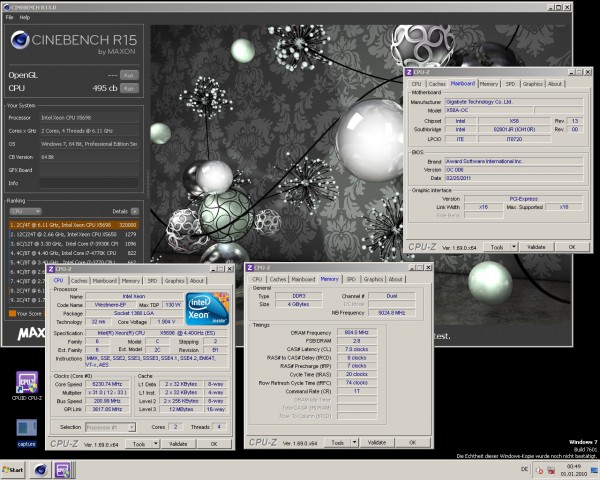The image size is (600, 480).
Task: Click the CPU-Z title icon of Mainboard window
Action: 409,72
